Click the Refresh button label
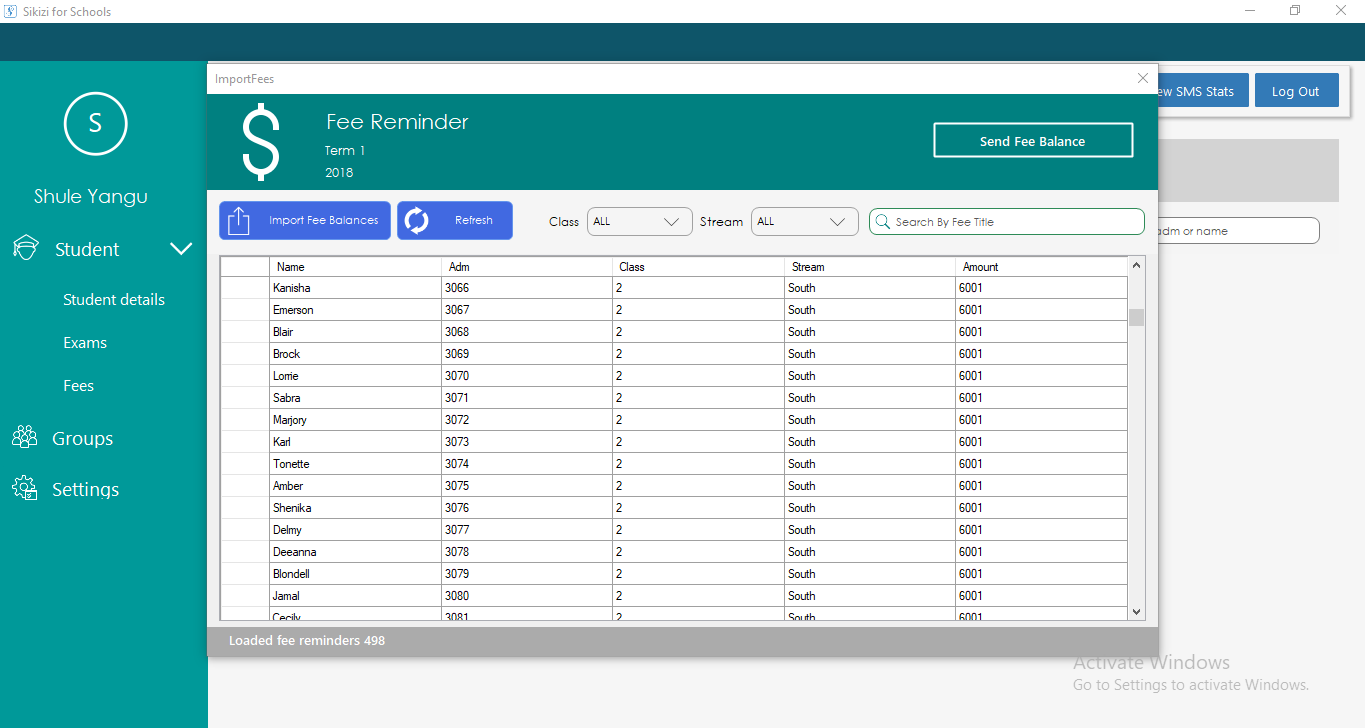This screenshot has width=1365, height=728. (x=474, y=221)
